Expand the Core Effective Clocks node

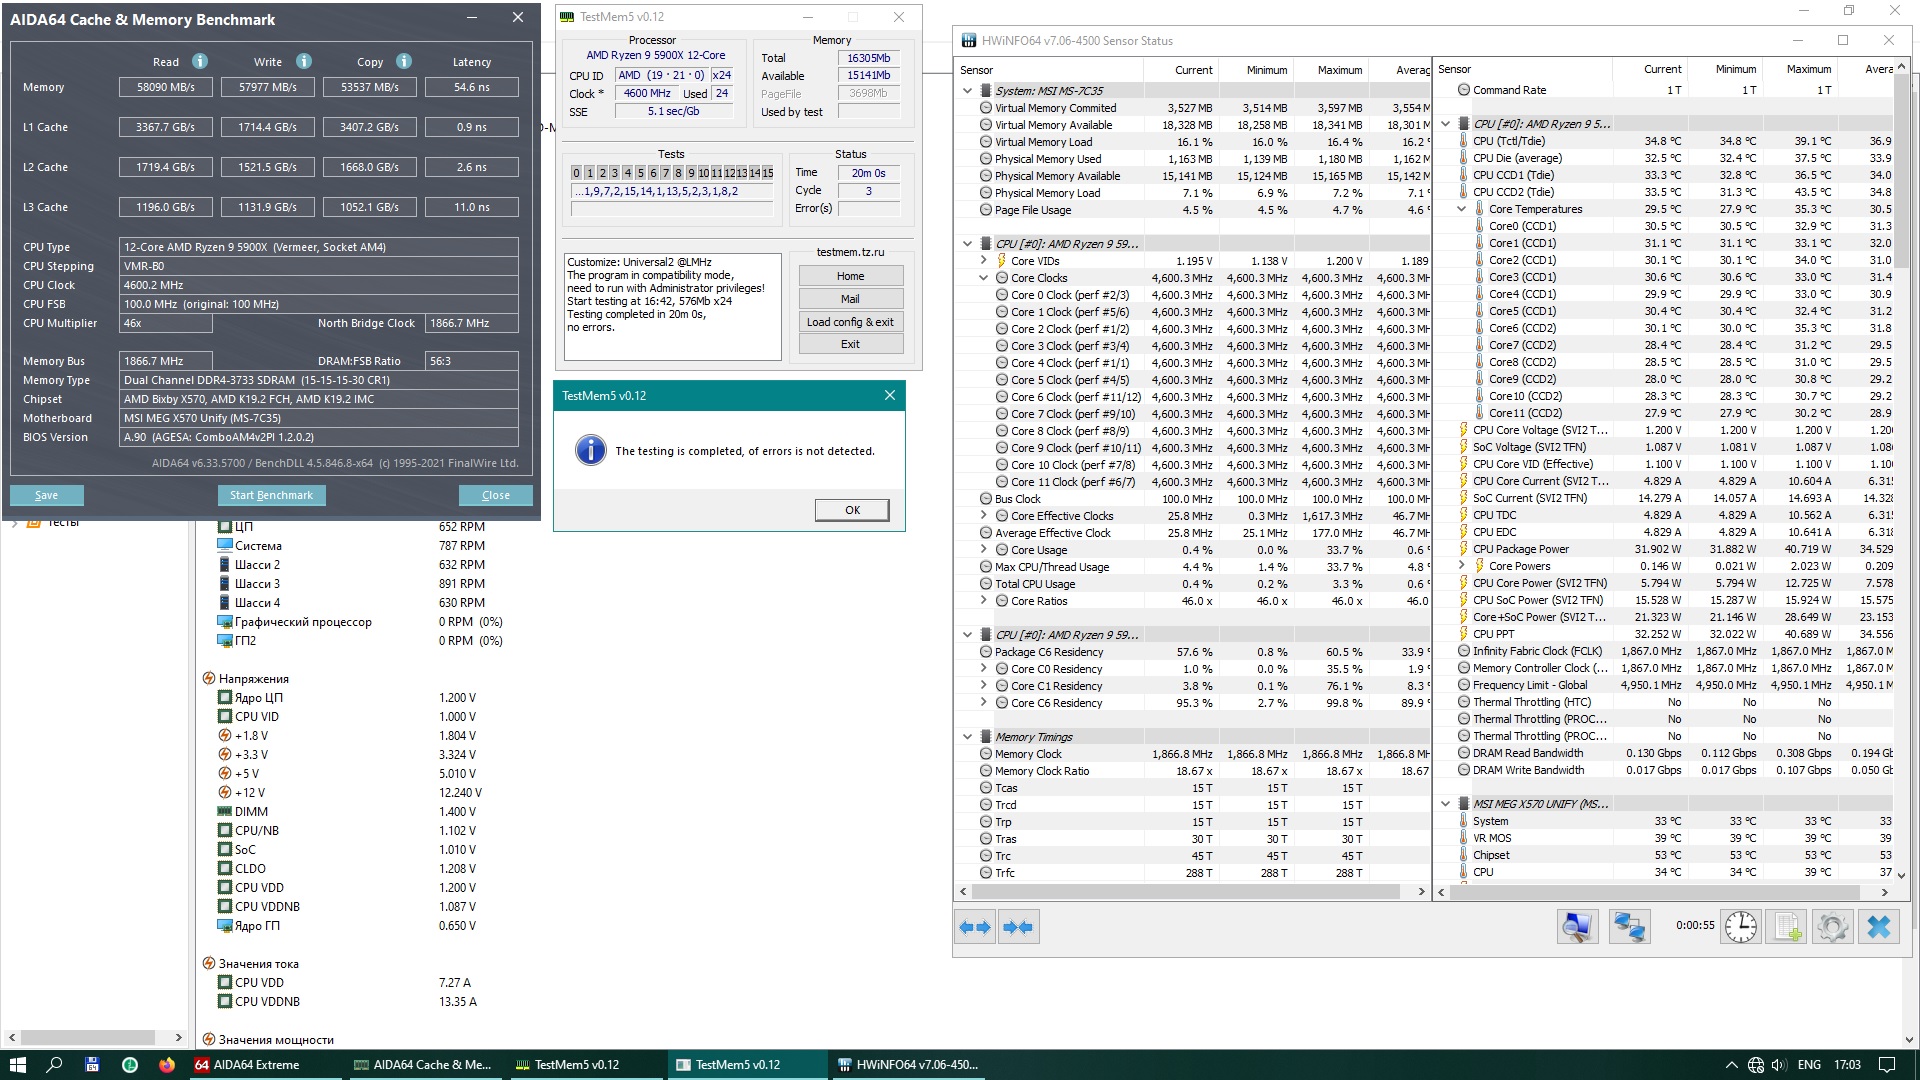984,516
